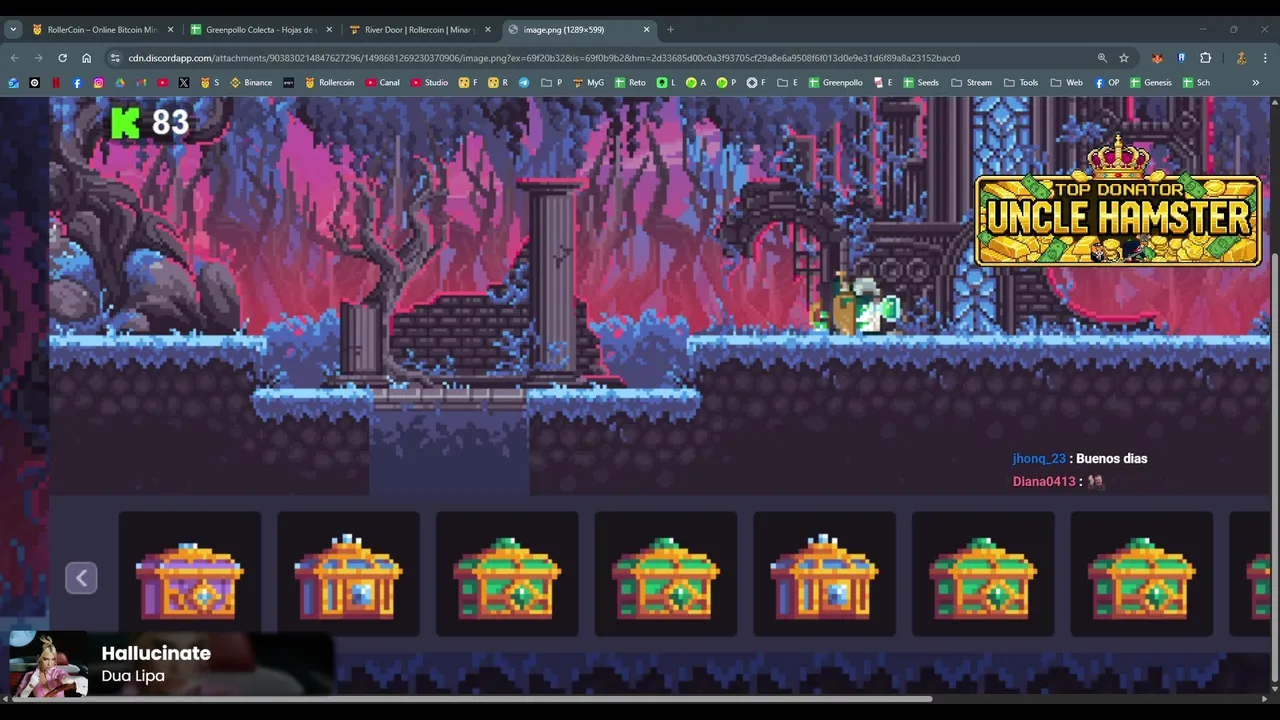Open the Stream bookmarks folder

[971, 83]
